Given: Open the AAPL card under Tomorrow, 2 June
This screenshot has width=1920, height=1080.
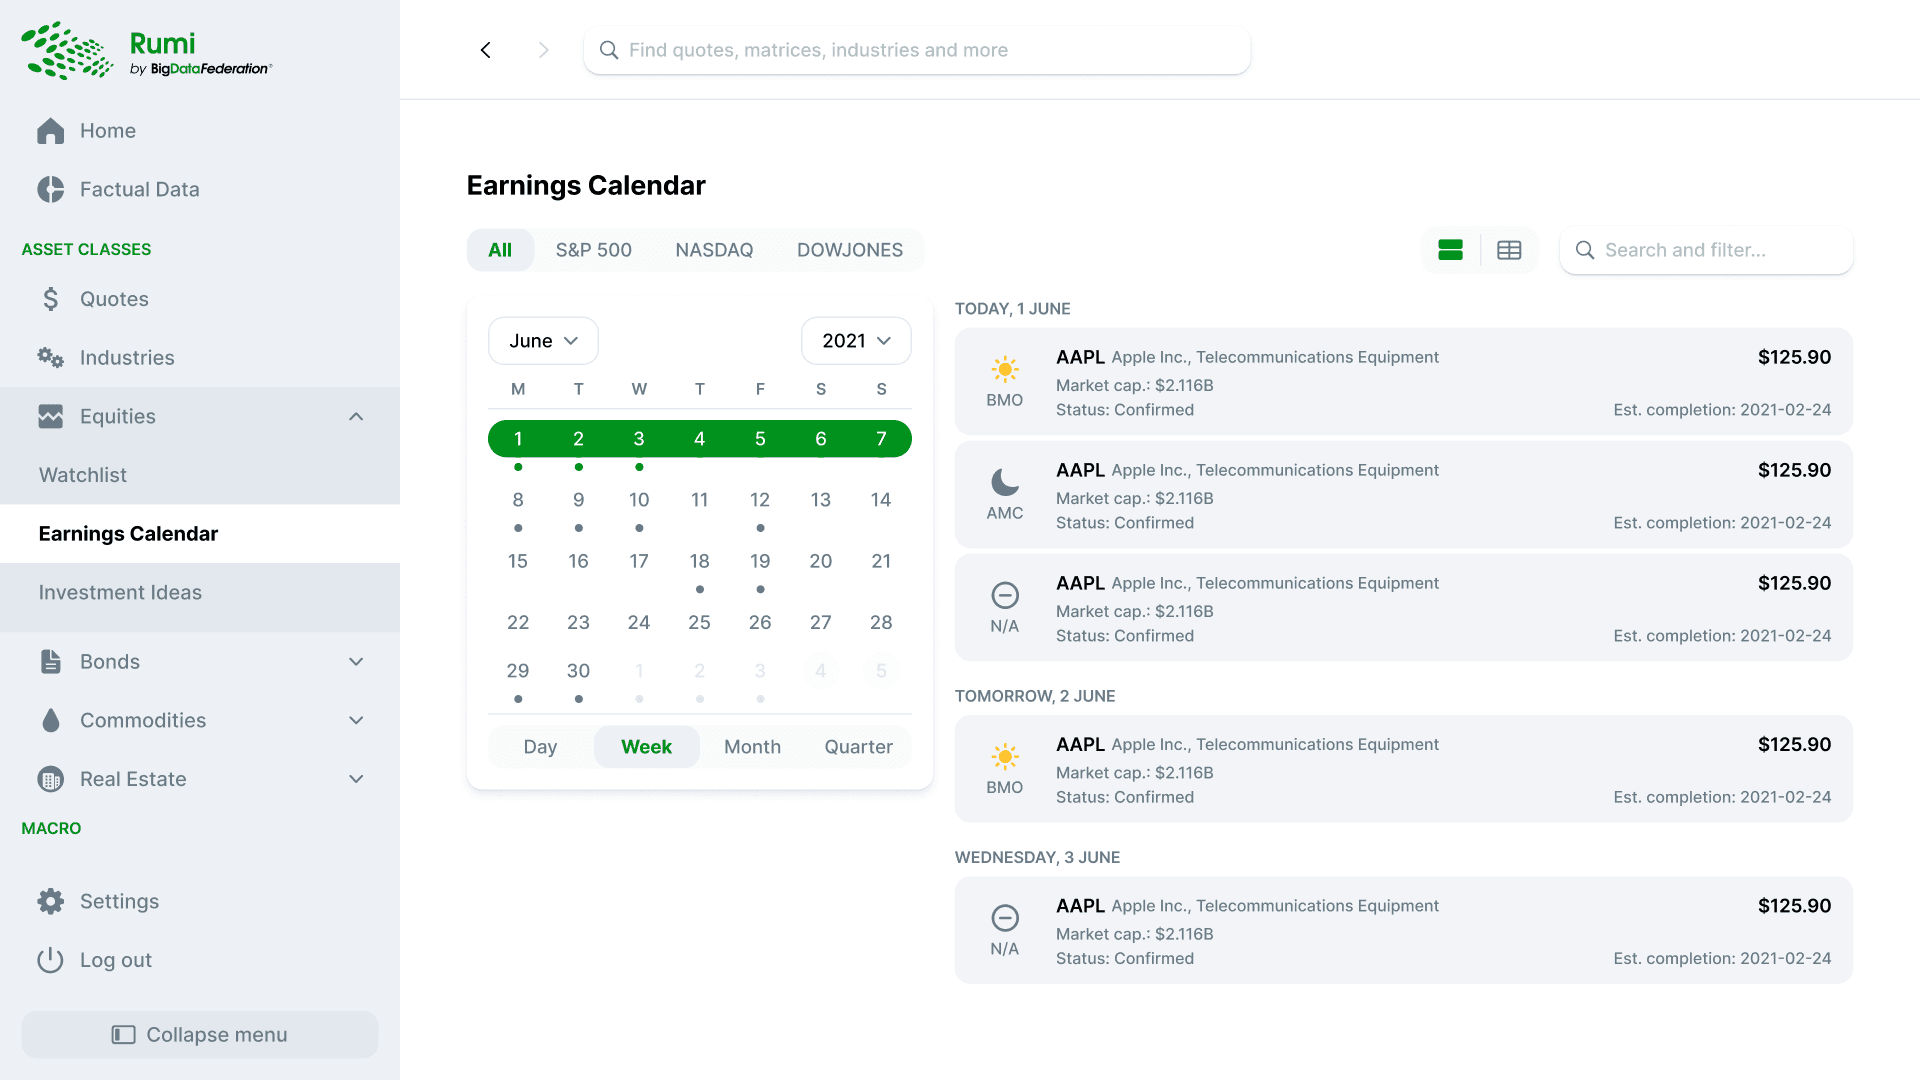Looking at the screenshot, I should tap(1404, 769).
